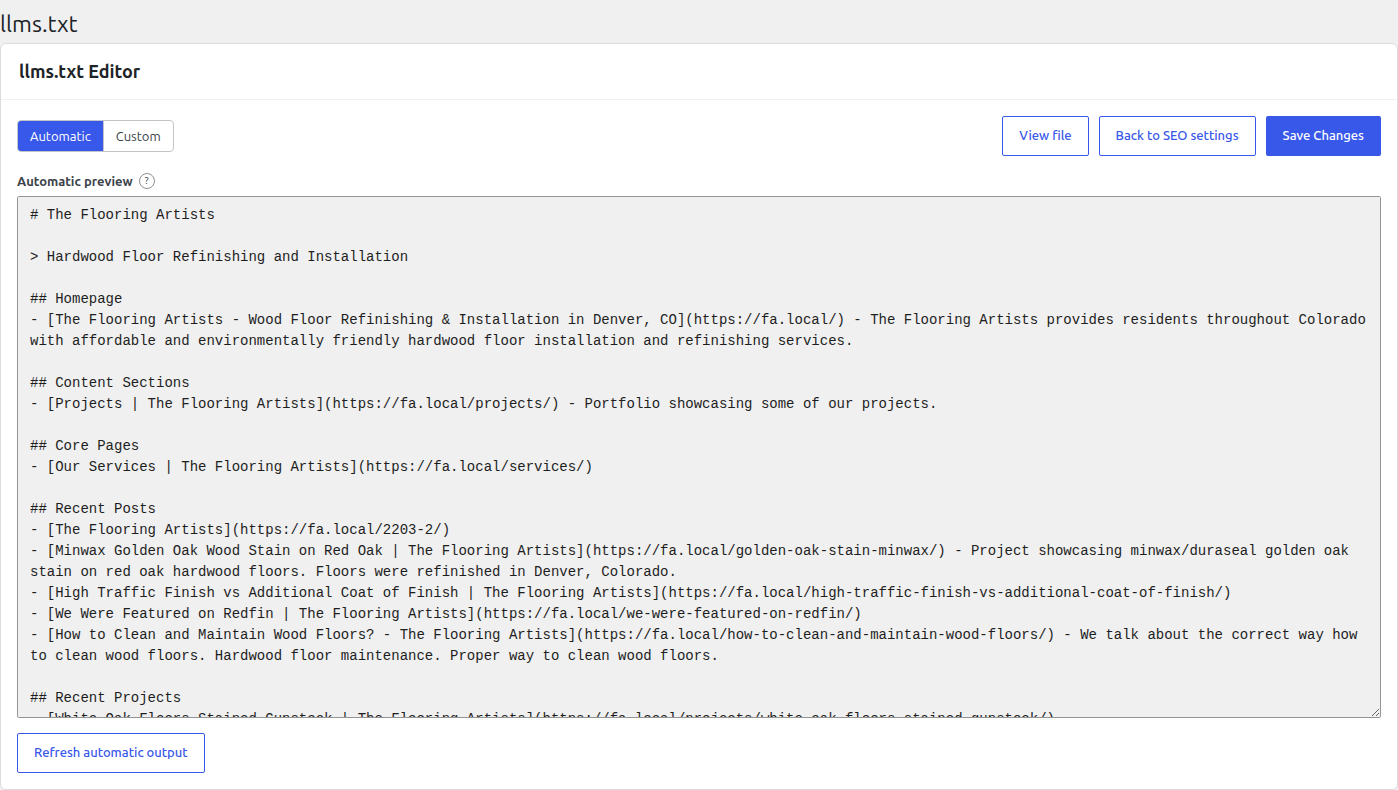Switch to Automatic mode
Image resolution: width=1398 pixels, height=790 pixels.
pos(60,136)
